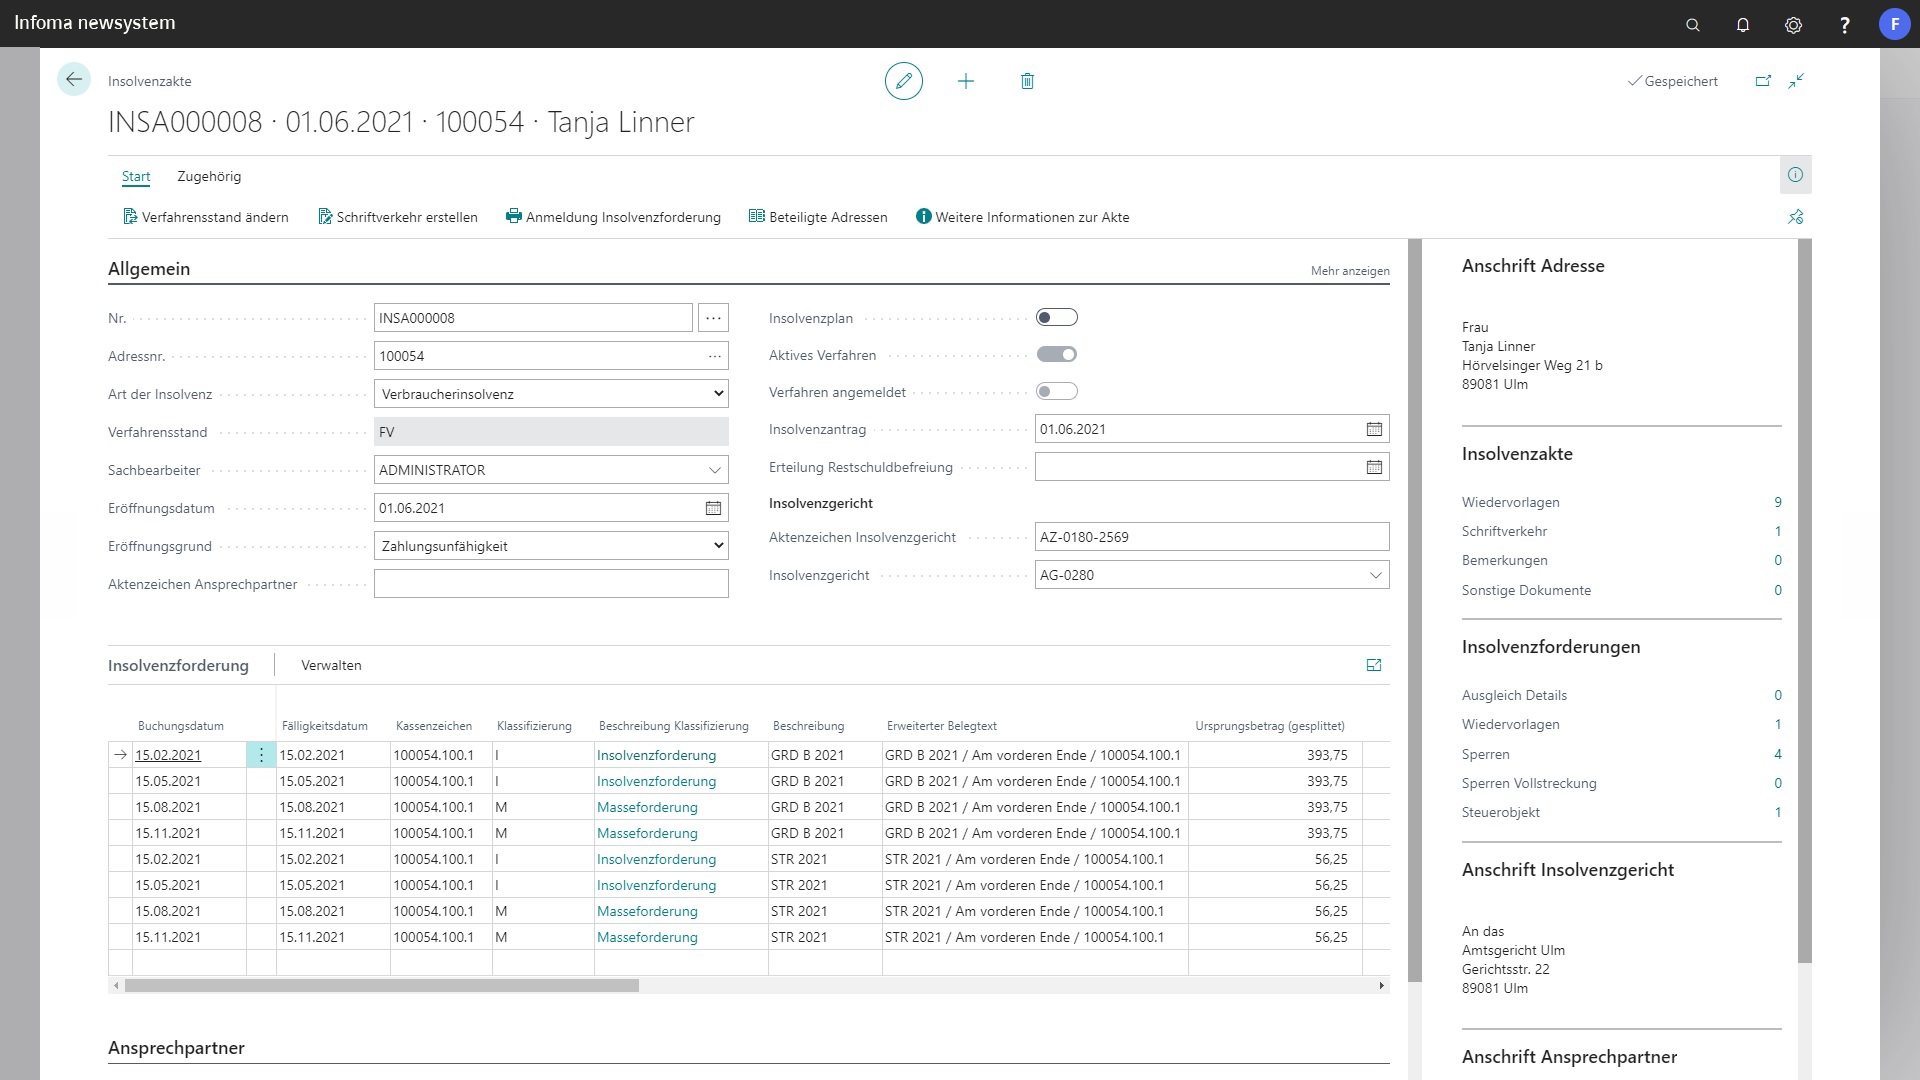Viewport: 1920px width, 1080px height.
Task: Enable the Insolvenzplan toggle
Action: click(x=1056, y=318)
